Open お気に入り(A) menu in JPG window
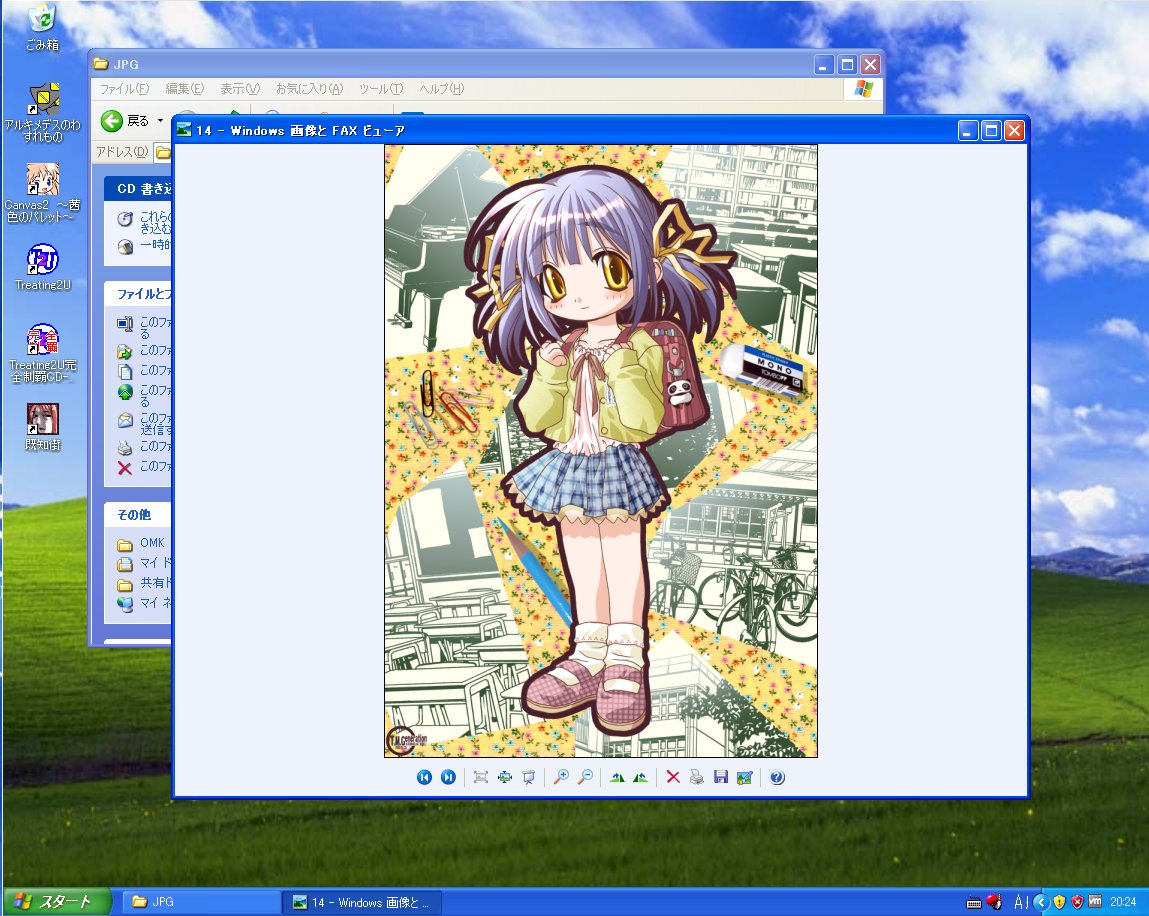The width and height of the screenshot is (1149, 916). point(309,89)
